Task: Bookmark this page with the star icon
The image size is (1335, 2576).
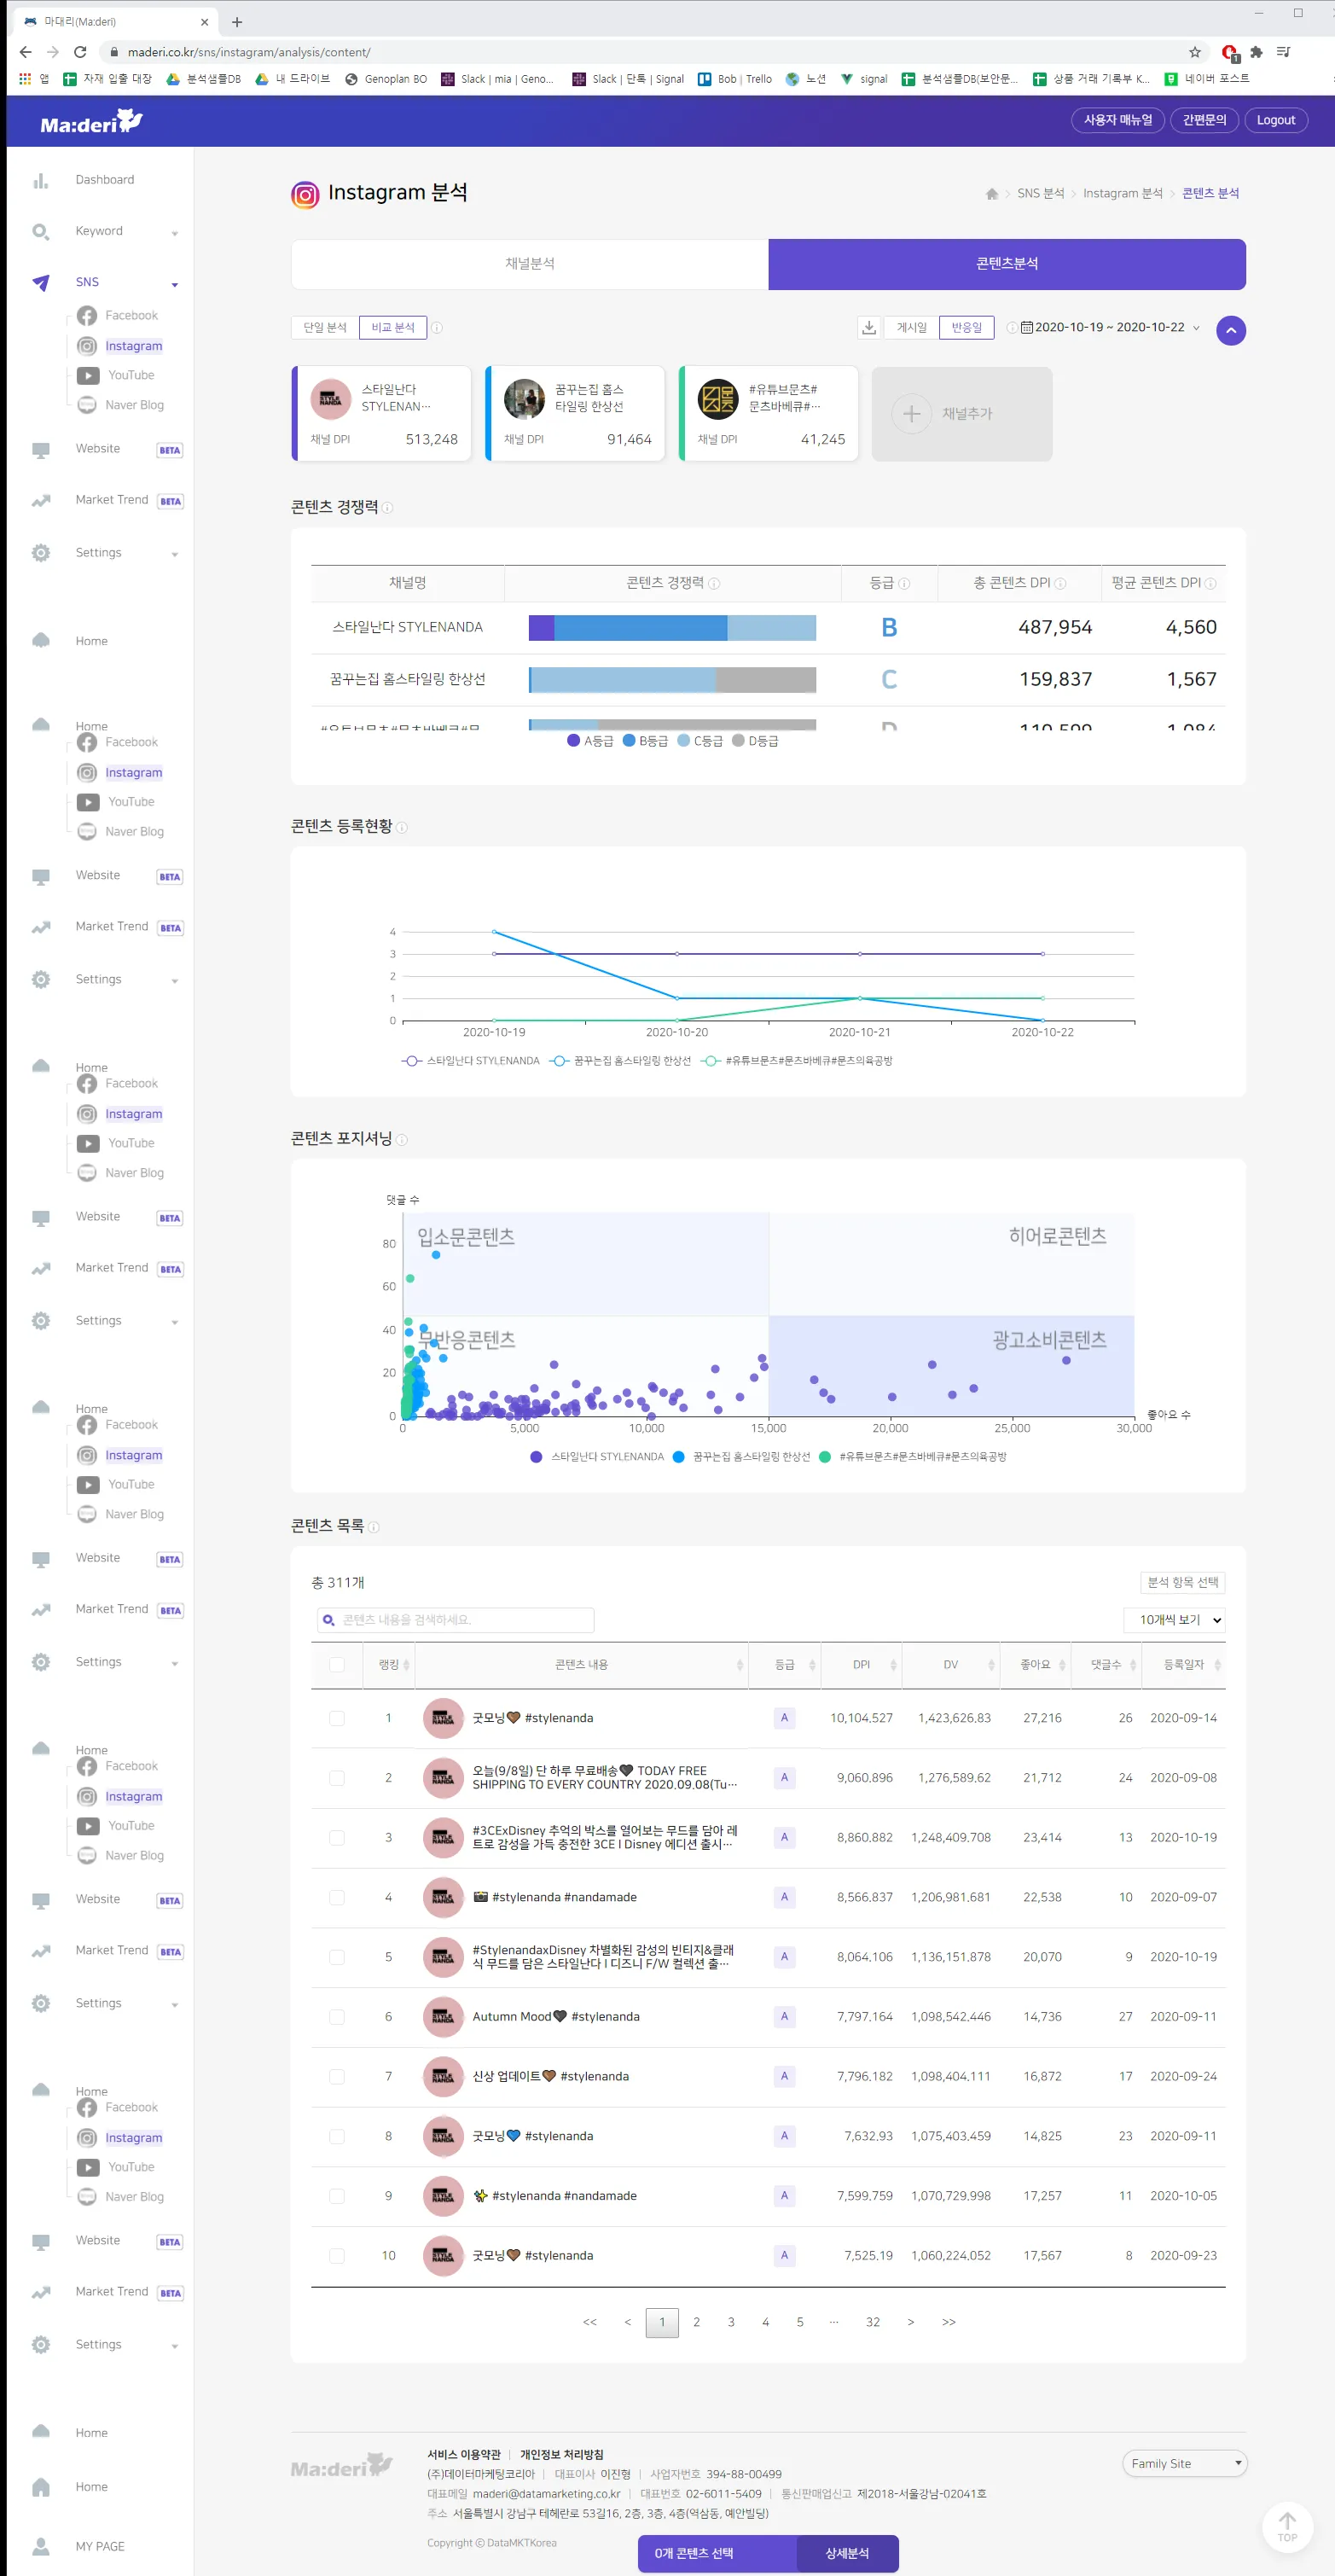Action: (x=1194, y=52)
